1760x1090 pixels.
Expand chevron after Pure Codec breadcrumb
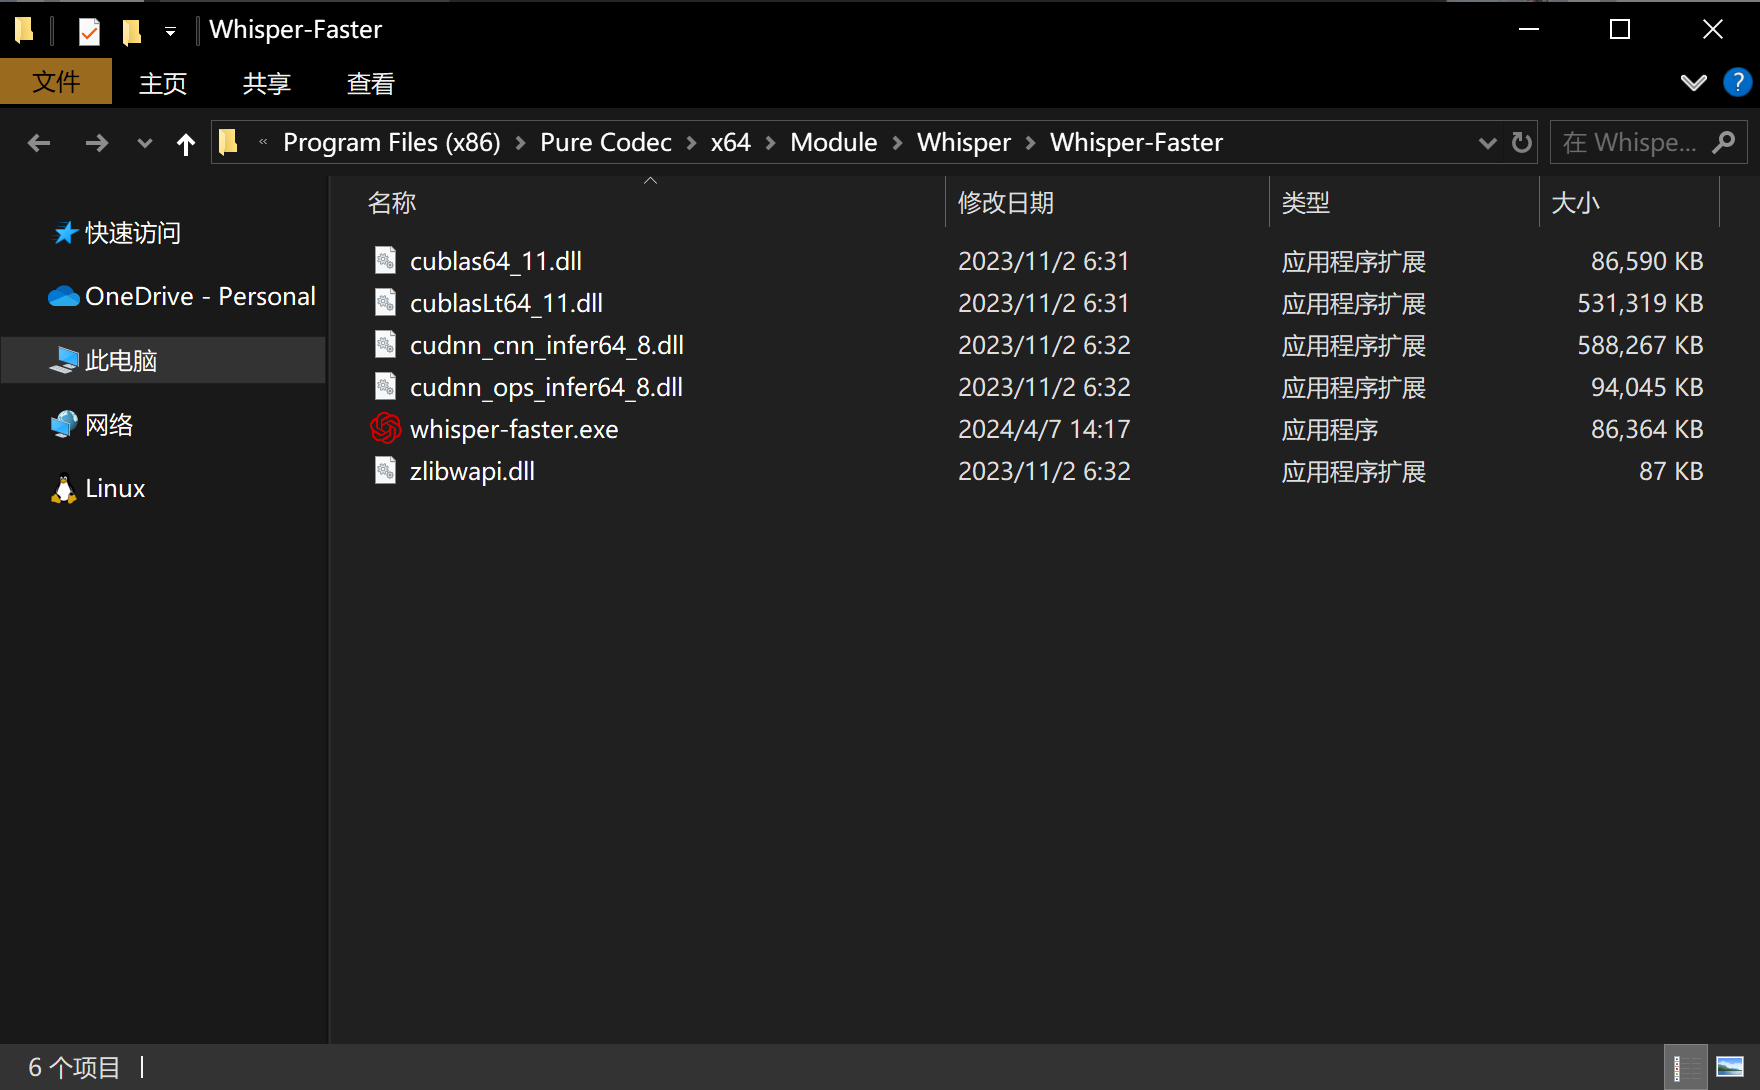click(x=691, y=143)
